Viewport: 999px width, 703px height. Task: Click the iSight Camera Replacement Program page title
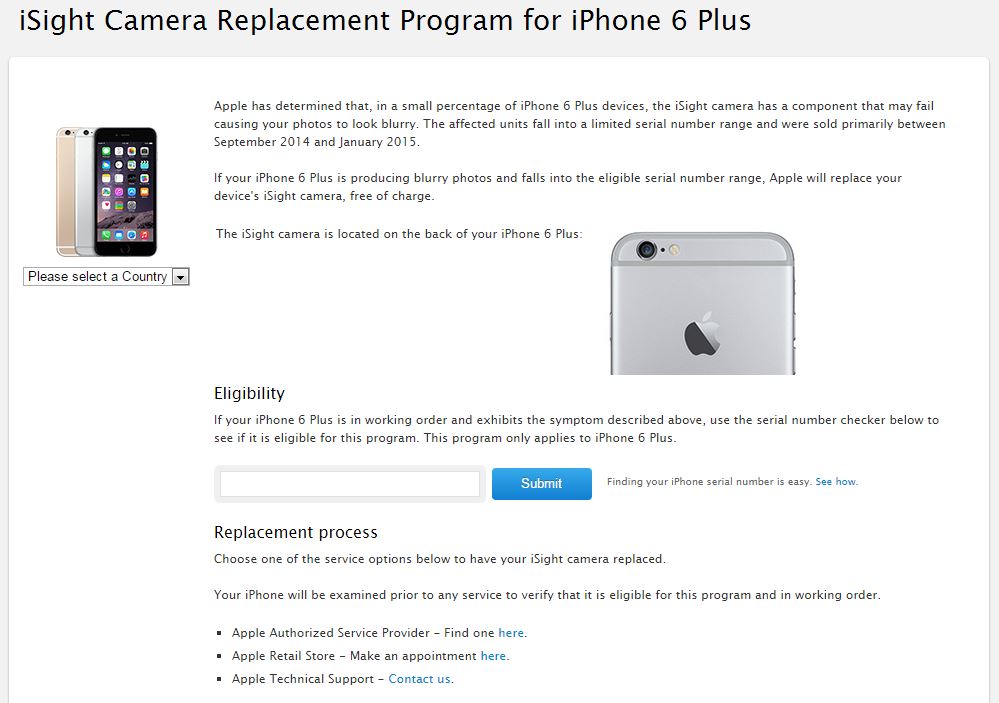[385, 20]
